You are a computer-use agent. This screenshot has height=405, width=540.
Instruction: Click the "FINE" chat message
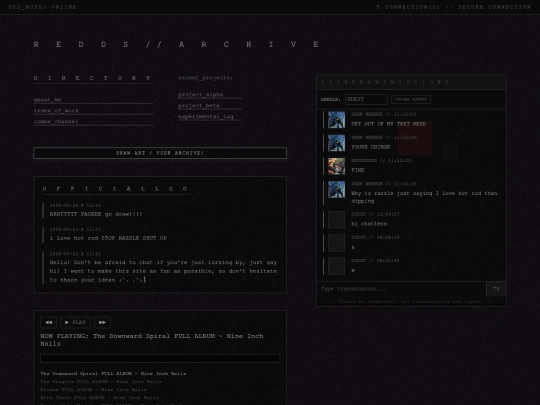pos(357,170)
